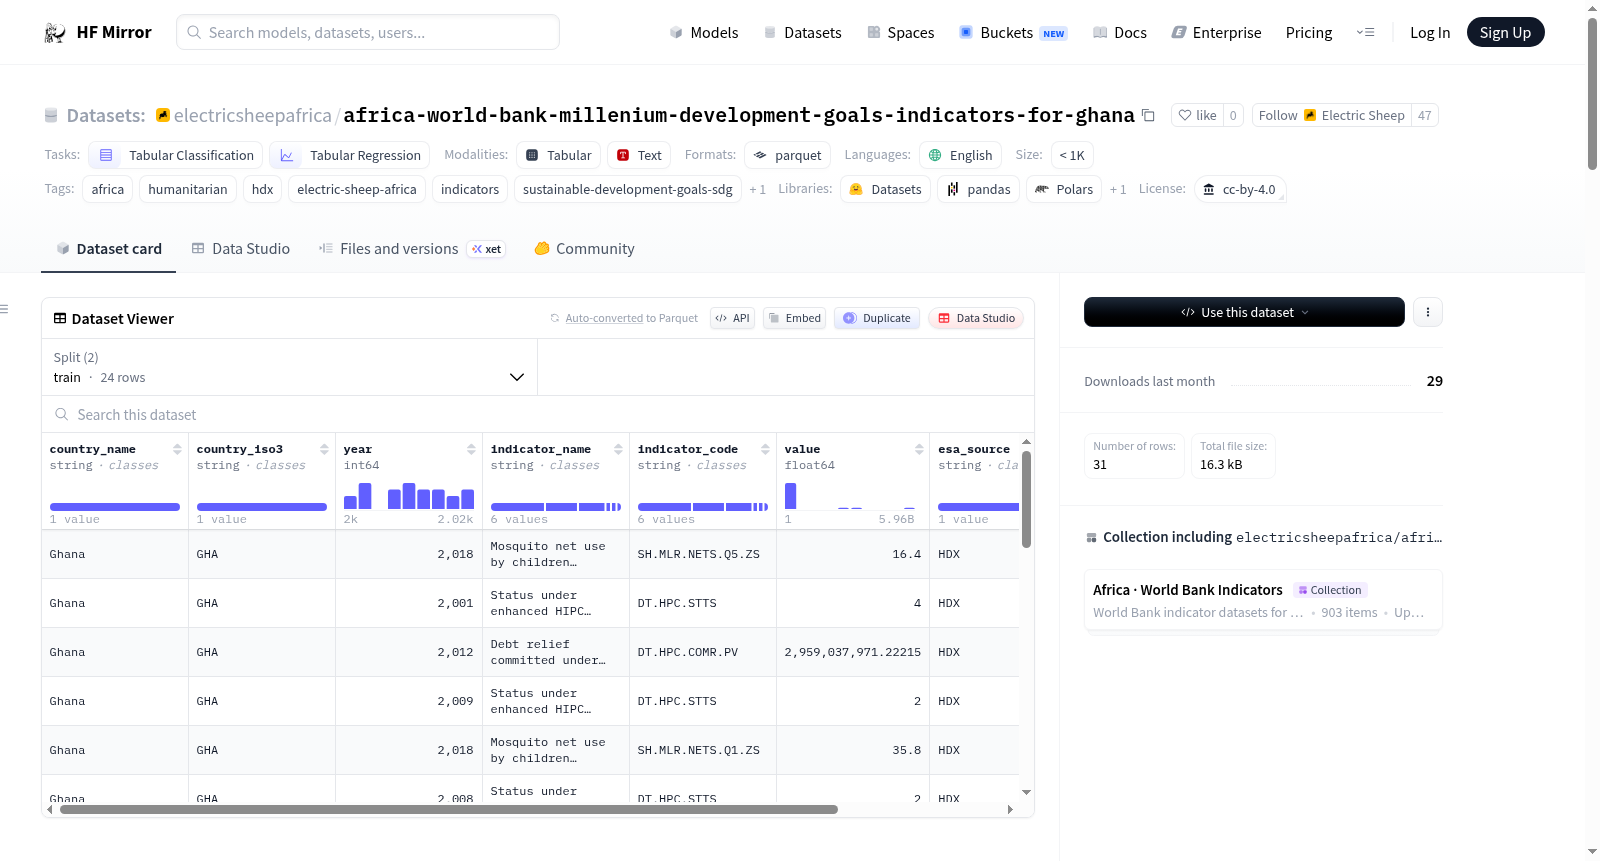Open the Spaces nav item
The height and width of the screenshot is (861, 1600).
click(901, 33)
